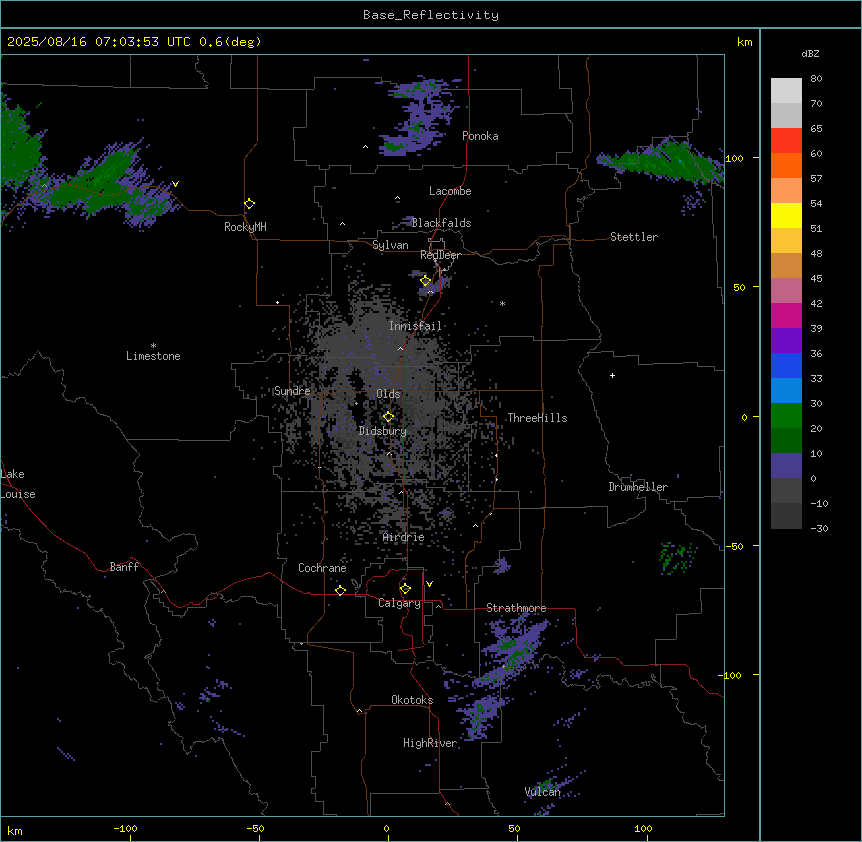Click the 80 value on the dBZ legend
The width and height of the screenshot is (862, 842).
pyautogui.click(x=816, y=79)
